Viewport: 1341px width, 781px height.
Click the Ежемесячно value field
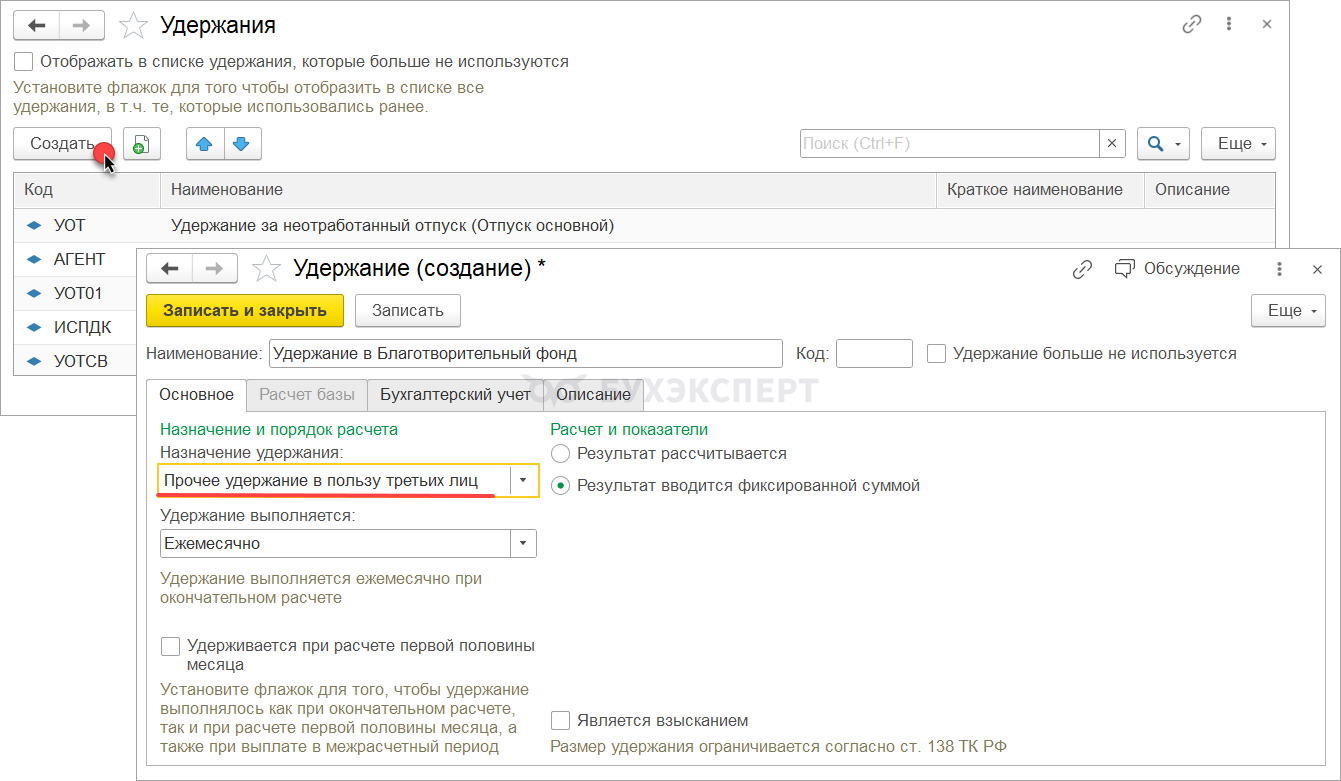tap(336, 543)
